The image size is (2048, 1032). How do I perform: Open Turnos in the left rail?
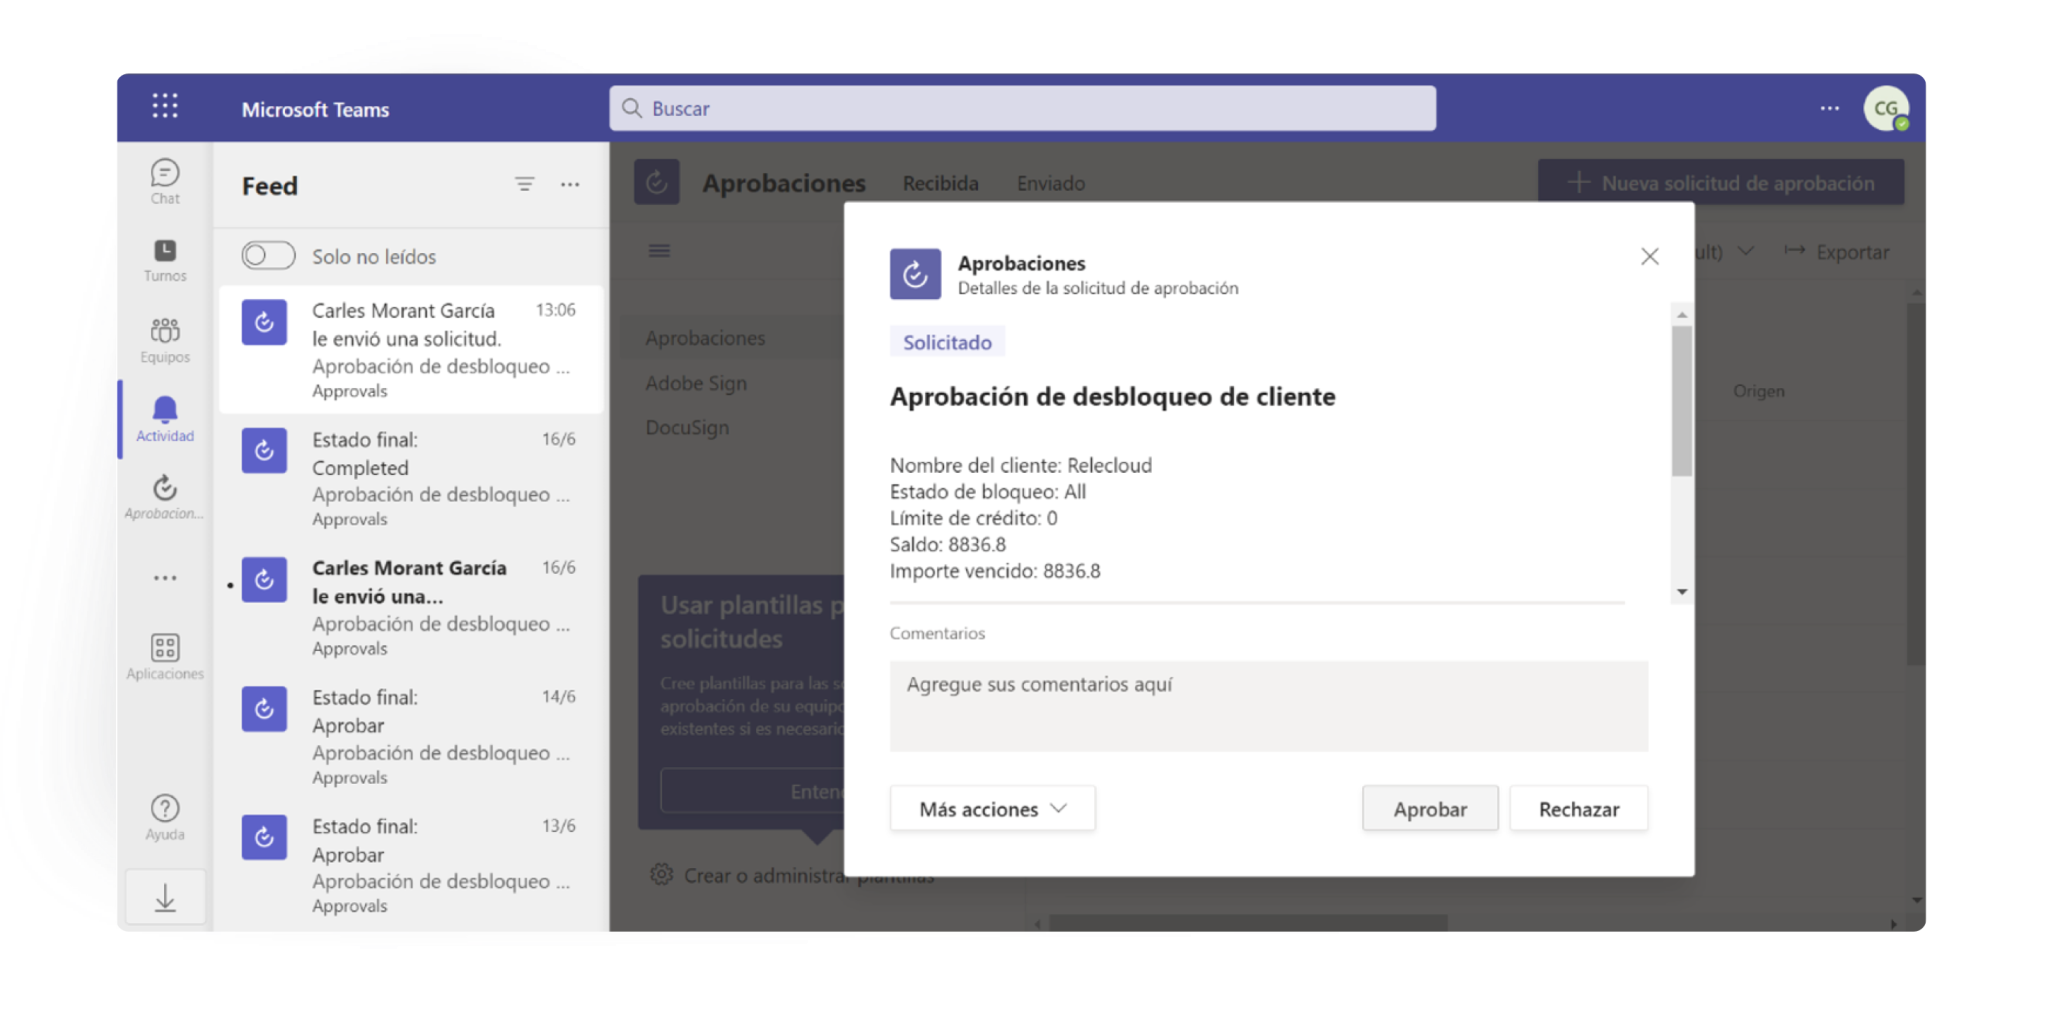pyautogui.click(x=165, y=259)
